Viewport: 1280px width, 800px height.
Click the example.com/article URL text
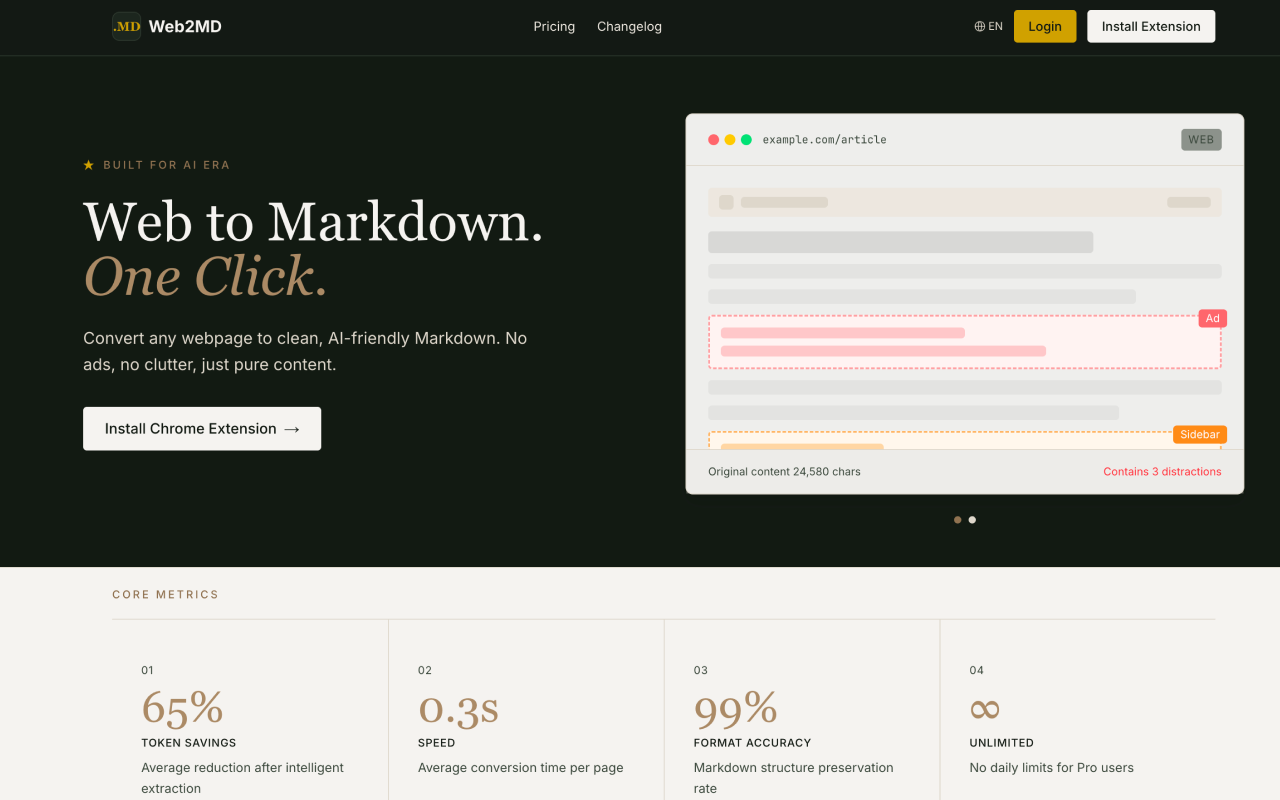click(x=825, y=140)
